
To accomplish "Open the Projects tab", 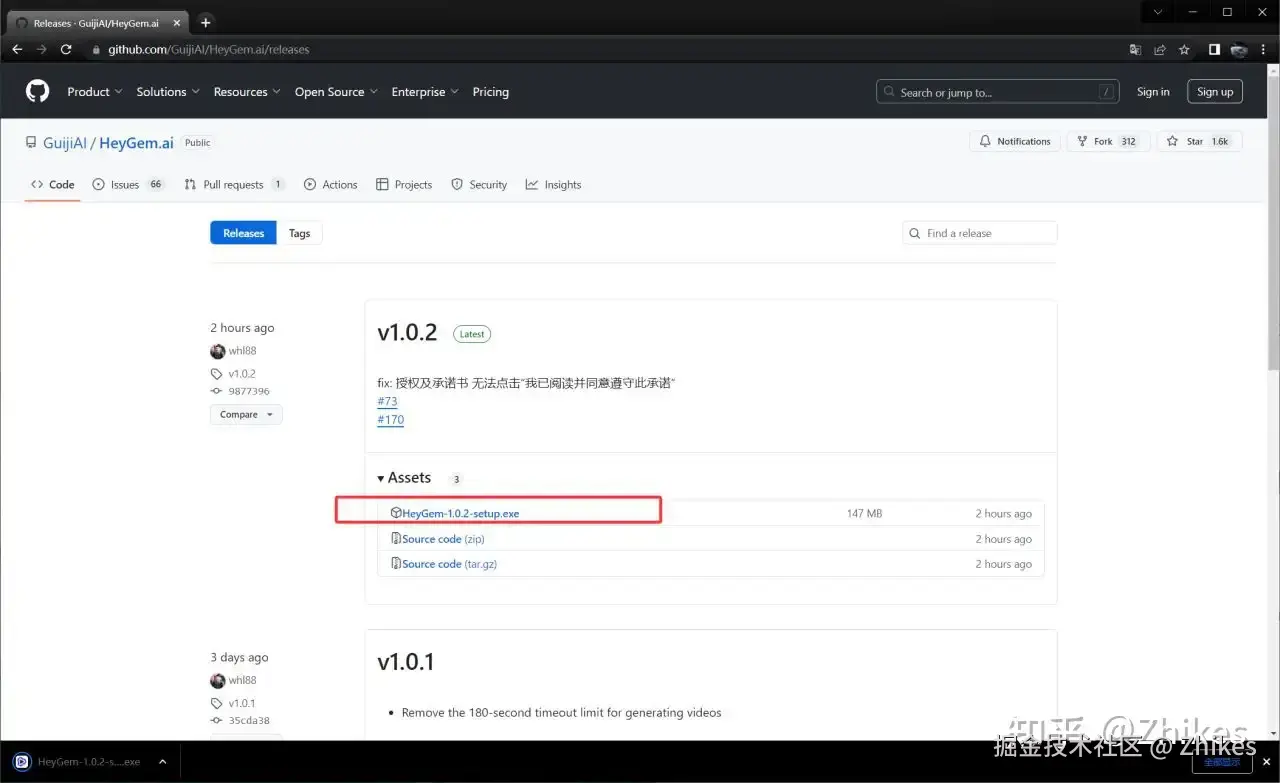I will pos(404,184).
